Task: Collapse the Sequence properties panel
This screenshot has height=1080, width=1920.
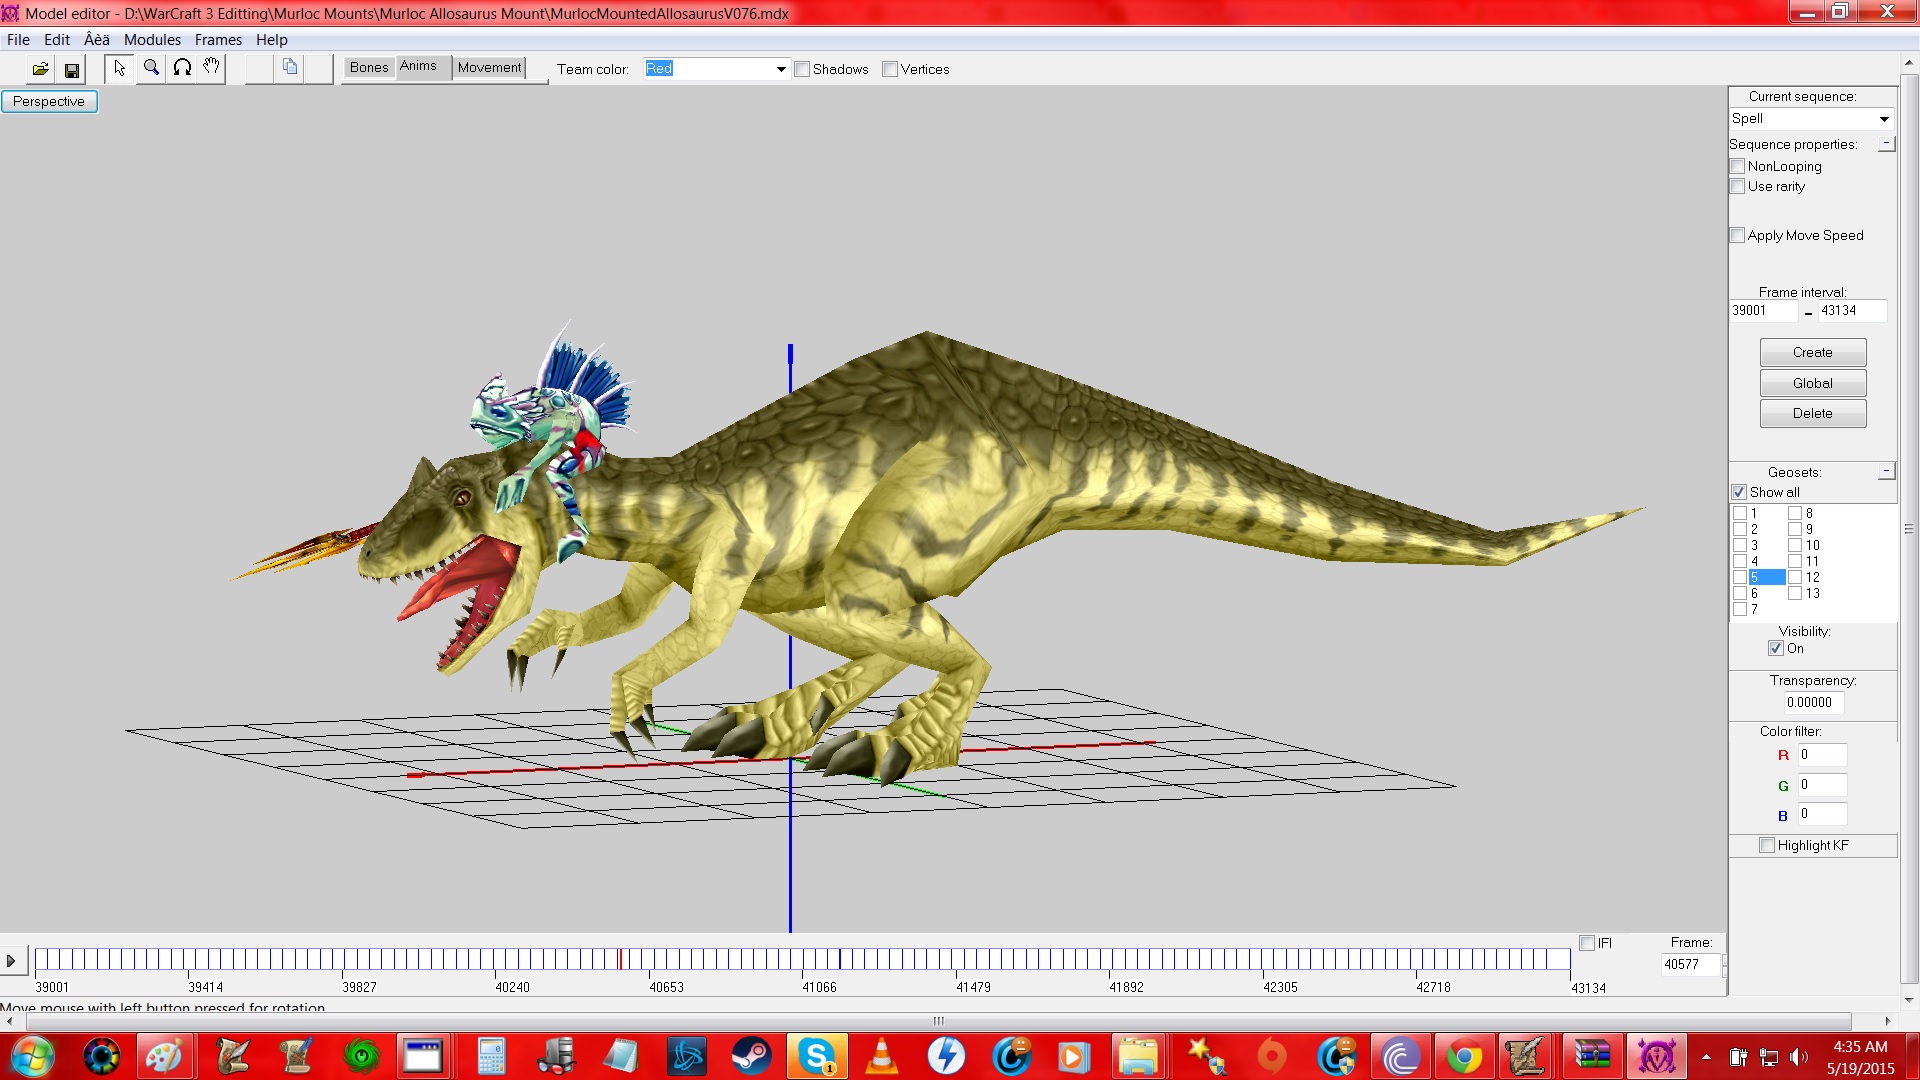Action: click(x=1886, y=144)
